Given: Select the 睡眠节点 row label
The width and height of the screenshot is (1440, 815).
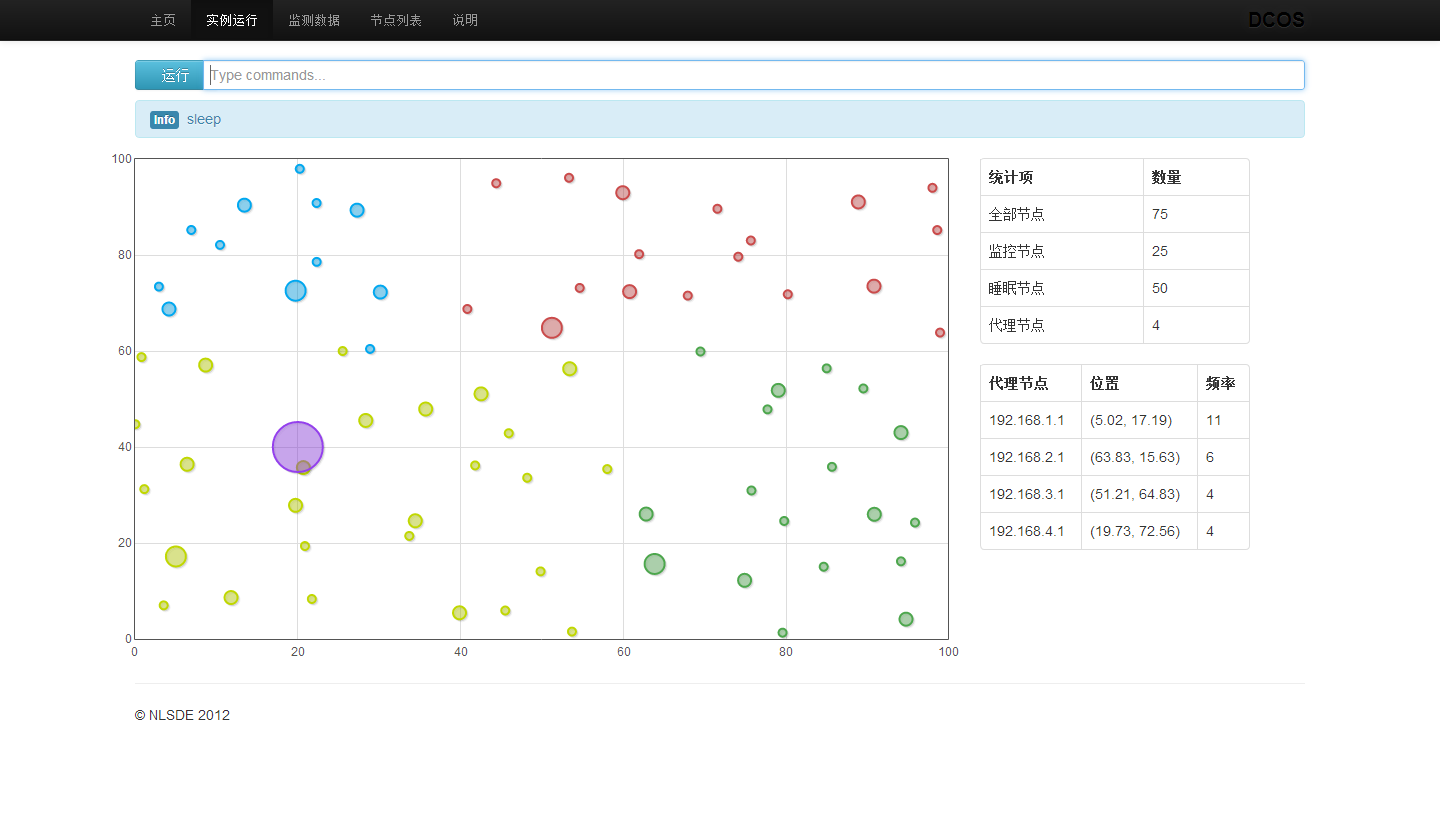Looking at the screenshot, I should click(x=1017, y=288).
